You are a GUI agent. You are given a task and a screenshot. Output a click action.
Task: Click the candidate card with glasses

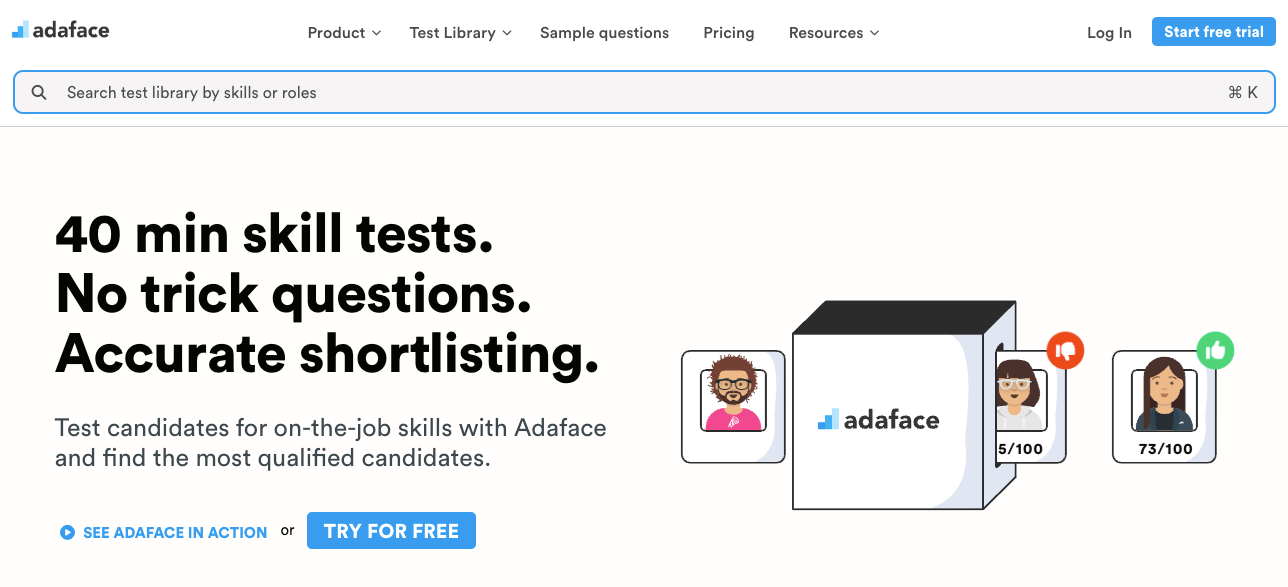pos(1024,408)
